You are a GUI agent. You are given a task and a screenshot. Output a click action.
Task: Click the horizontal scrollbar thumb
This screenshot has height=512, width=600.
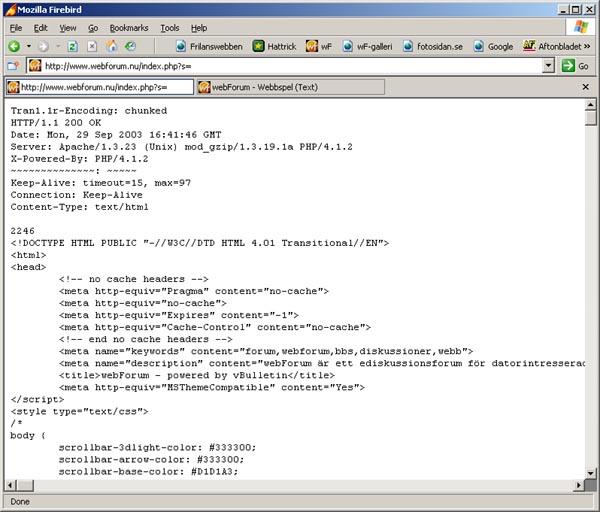point(25,486)
